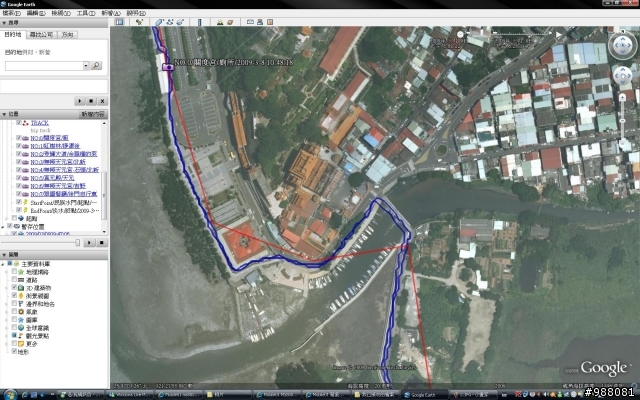Viewport: 640px width, 400px height.
Task: Open the 新增(A) menu
Action: tap(111, 13)
